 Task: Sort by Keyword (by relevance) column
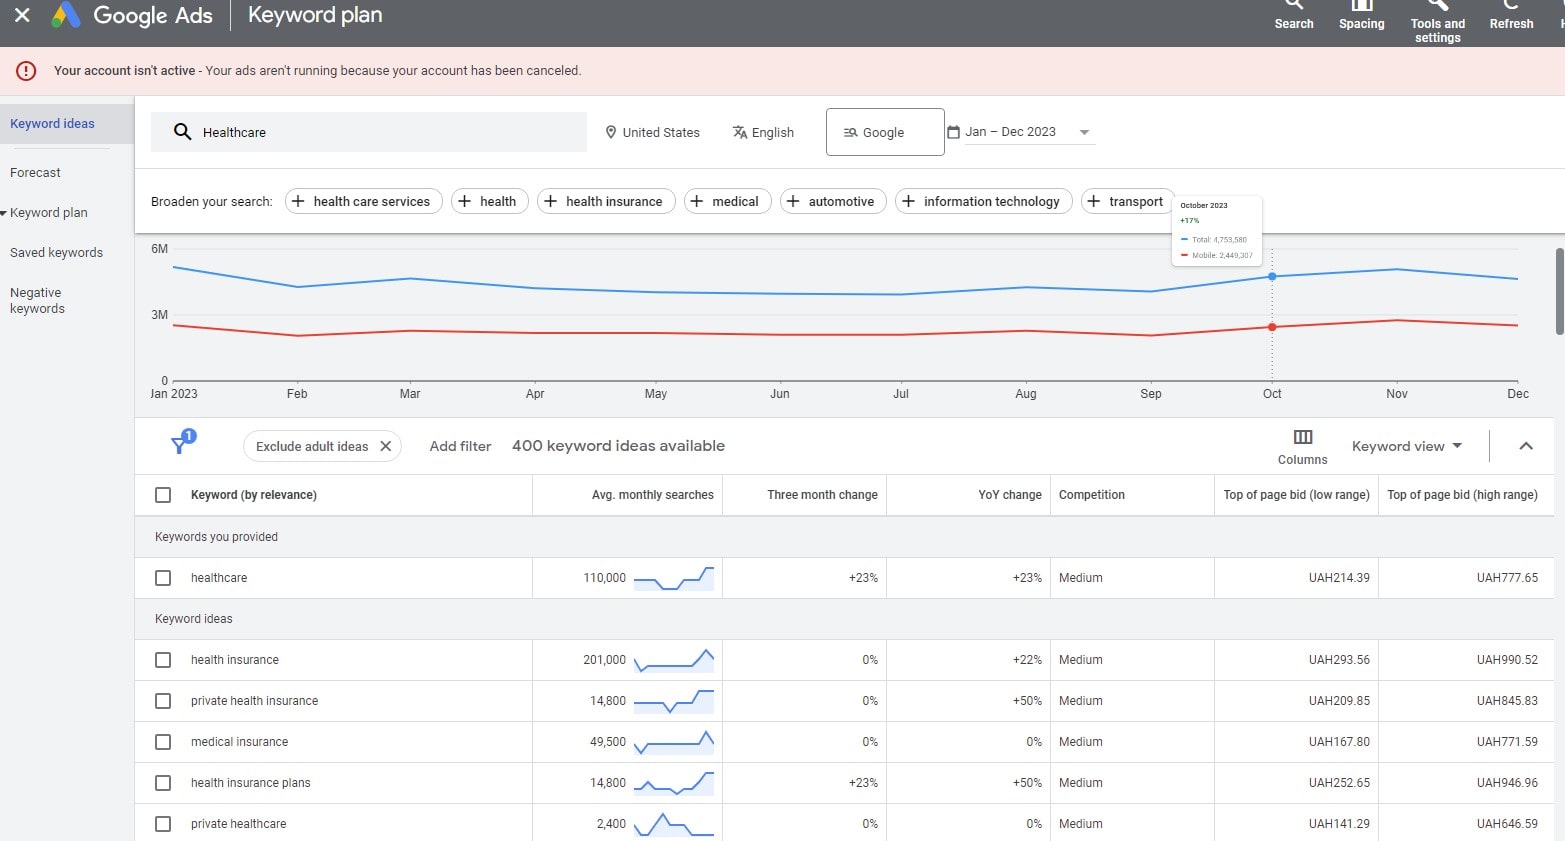pyautogui.click(x=253, y=495)
